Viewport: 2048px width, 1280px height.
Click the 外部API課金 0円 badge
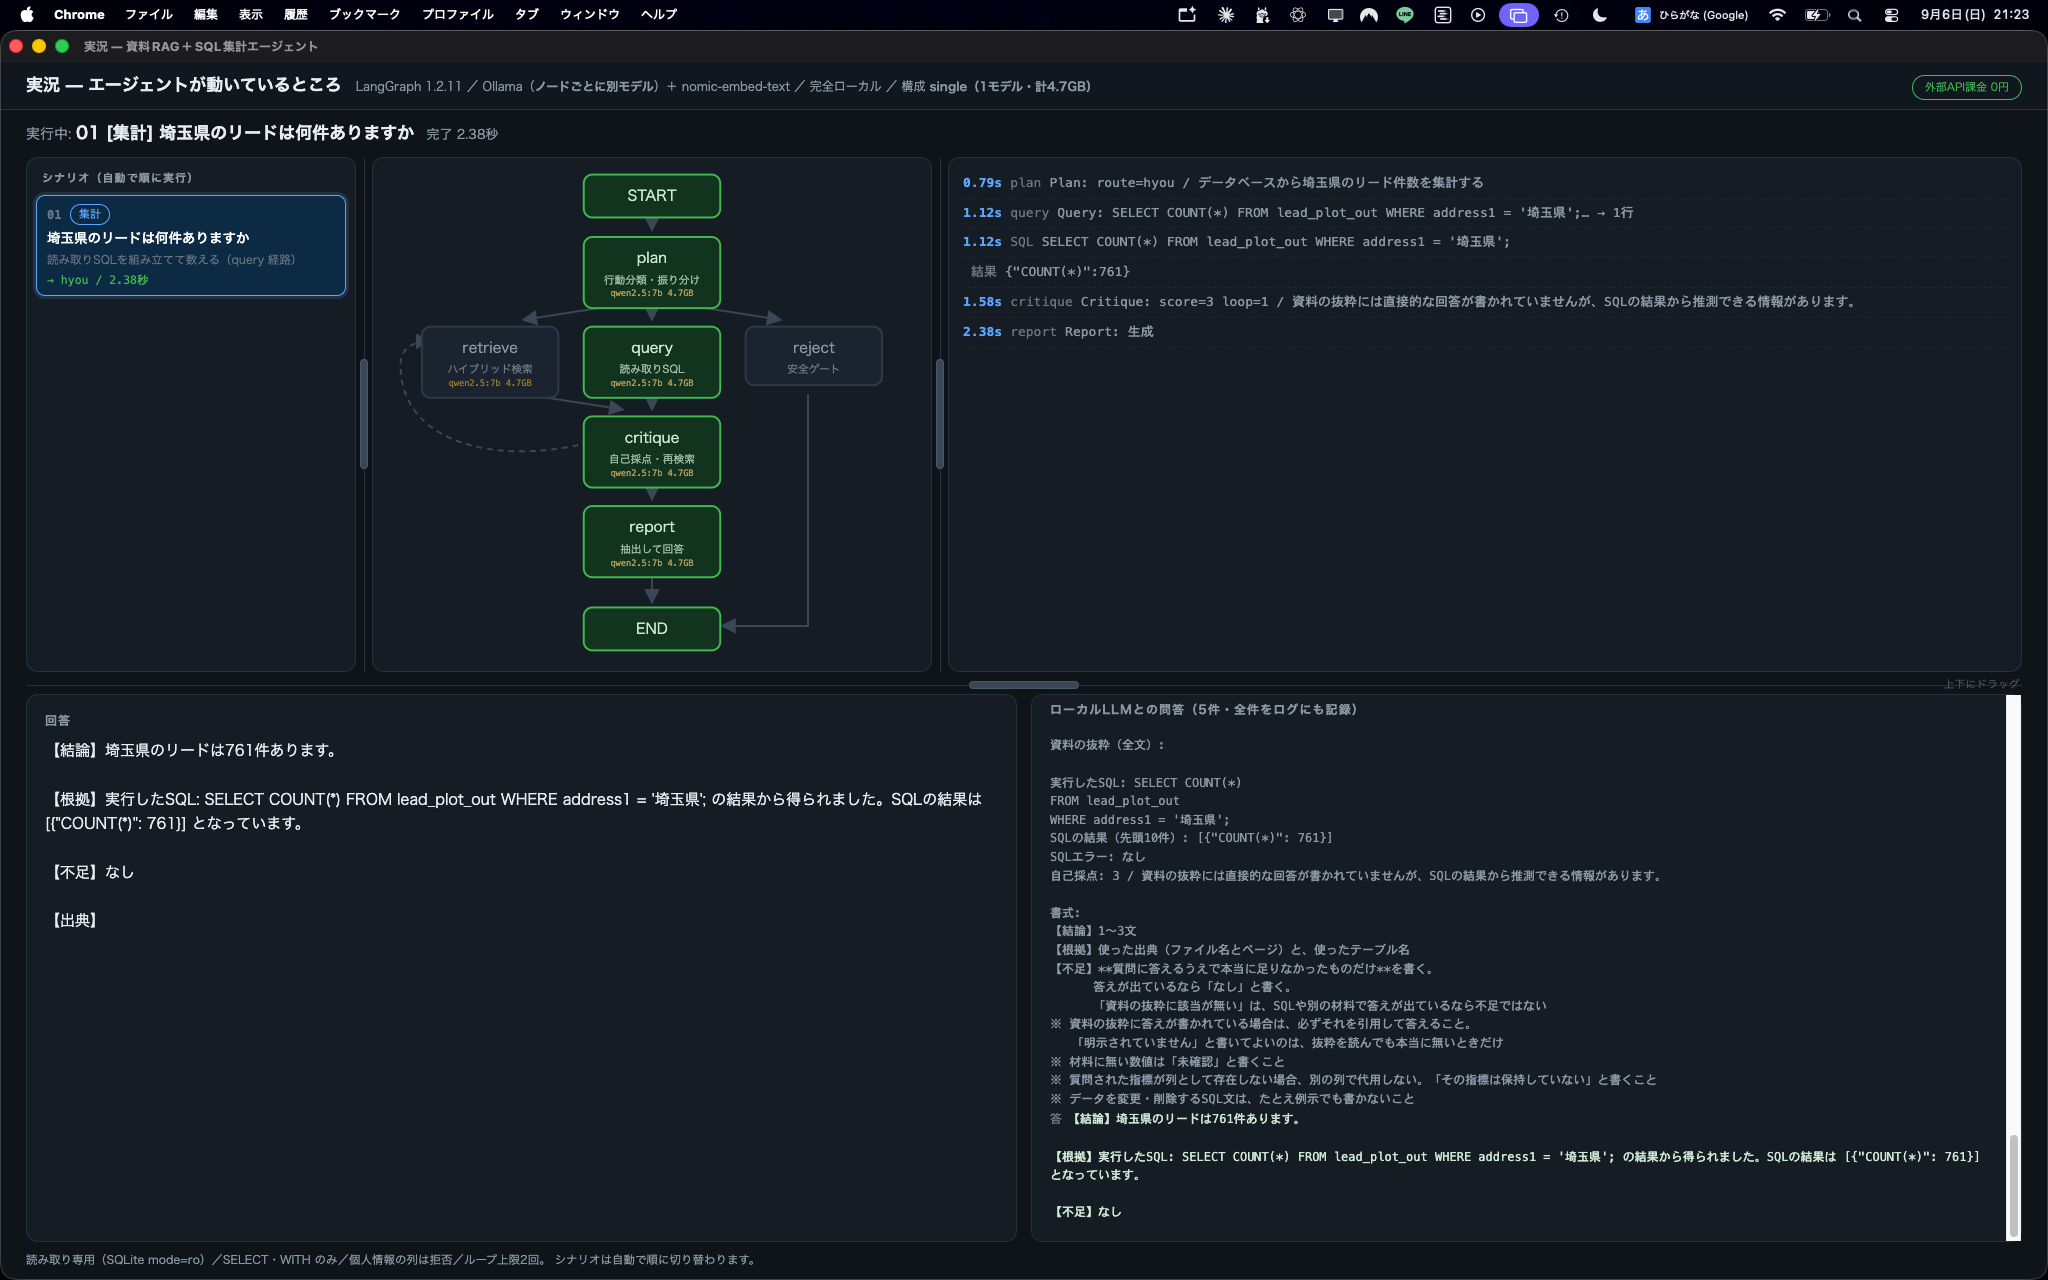[x=1966, y=87]
